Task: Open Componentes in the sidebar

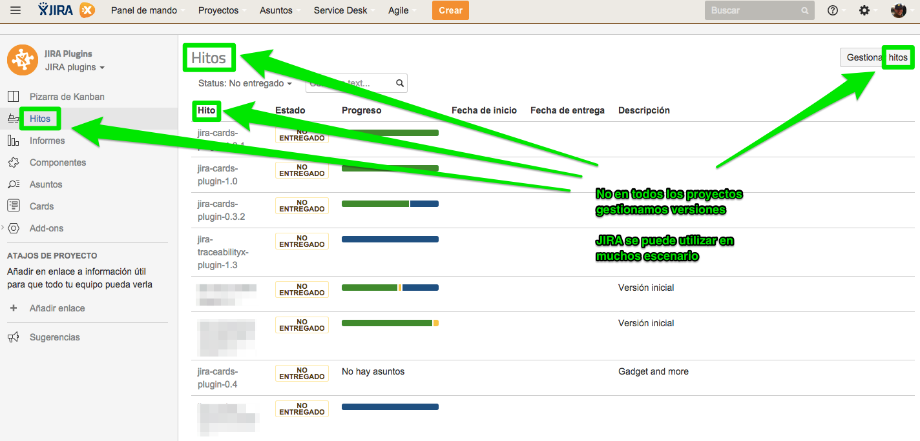Action: point(58,162)
